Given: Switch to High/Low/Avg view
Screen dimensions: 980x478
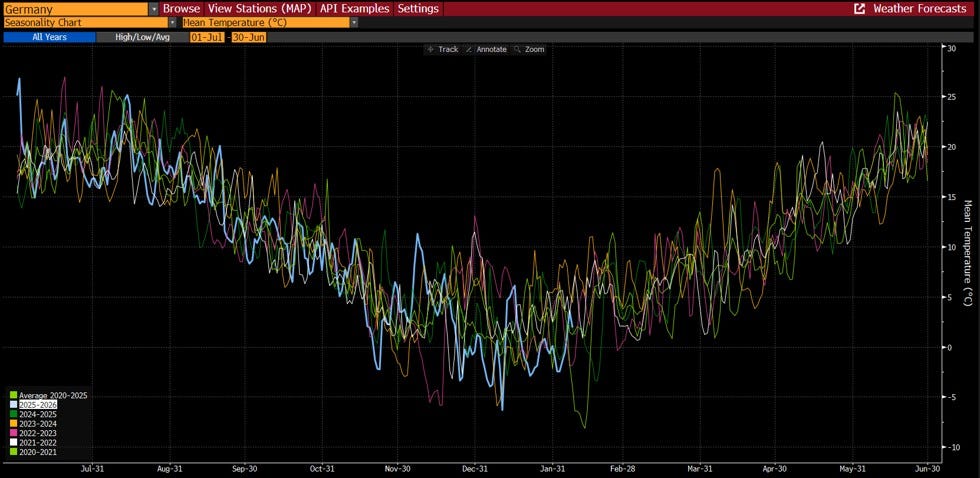Looking at the screenshot, I should point(142,37).
